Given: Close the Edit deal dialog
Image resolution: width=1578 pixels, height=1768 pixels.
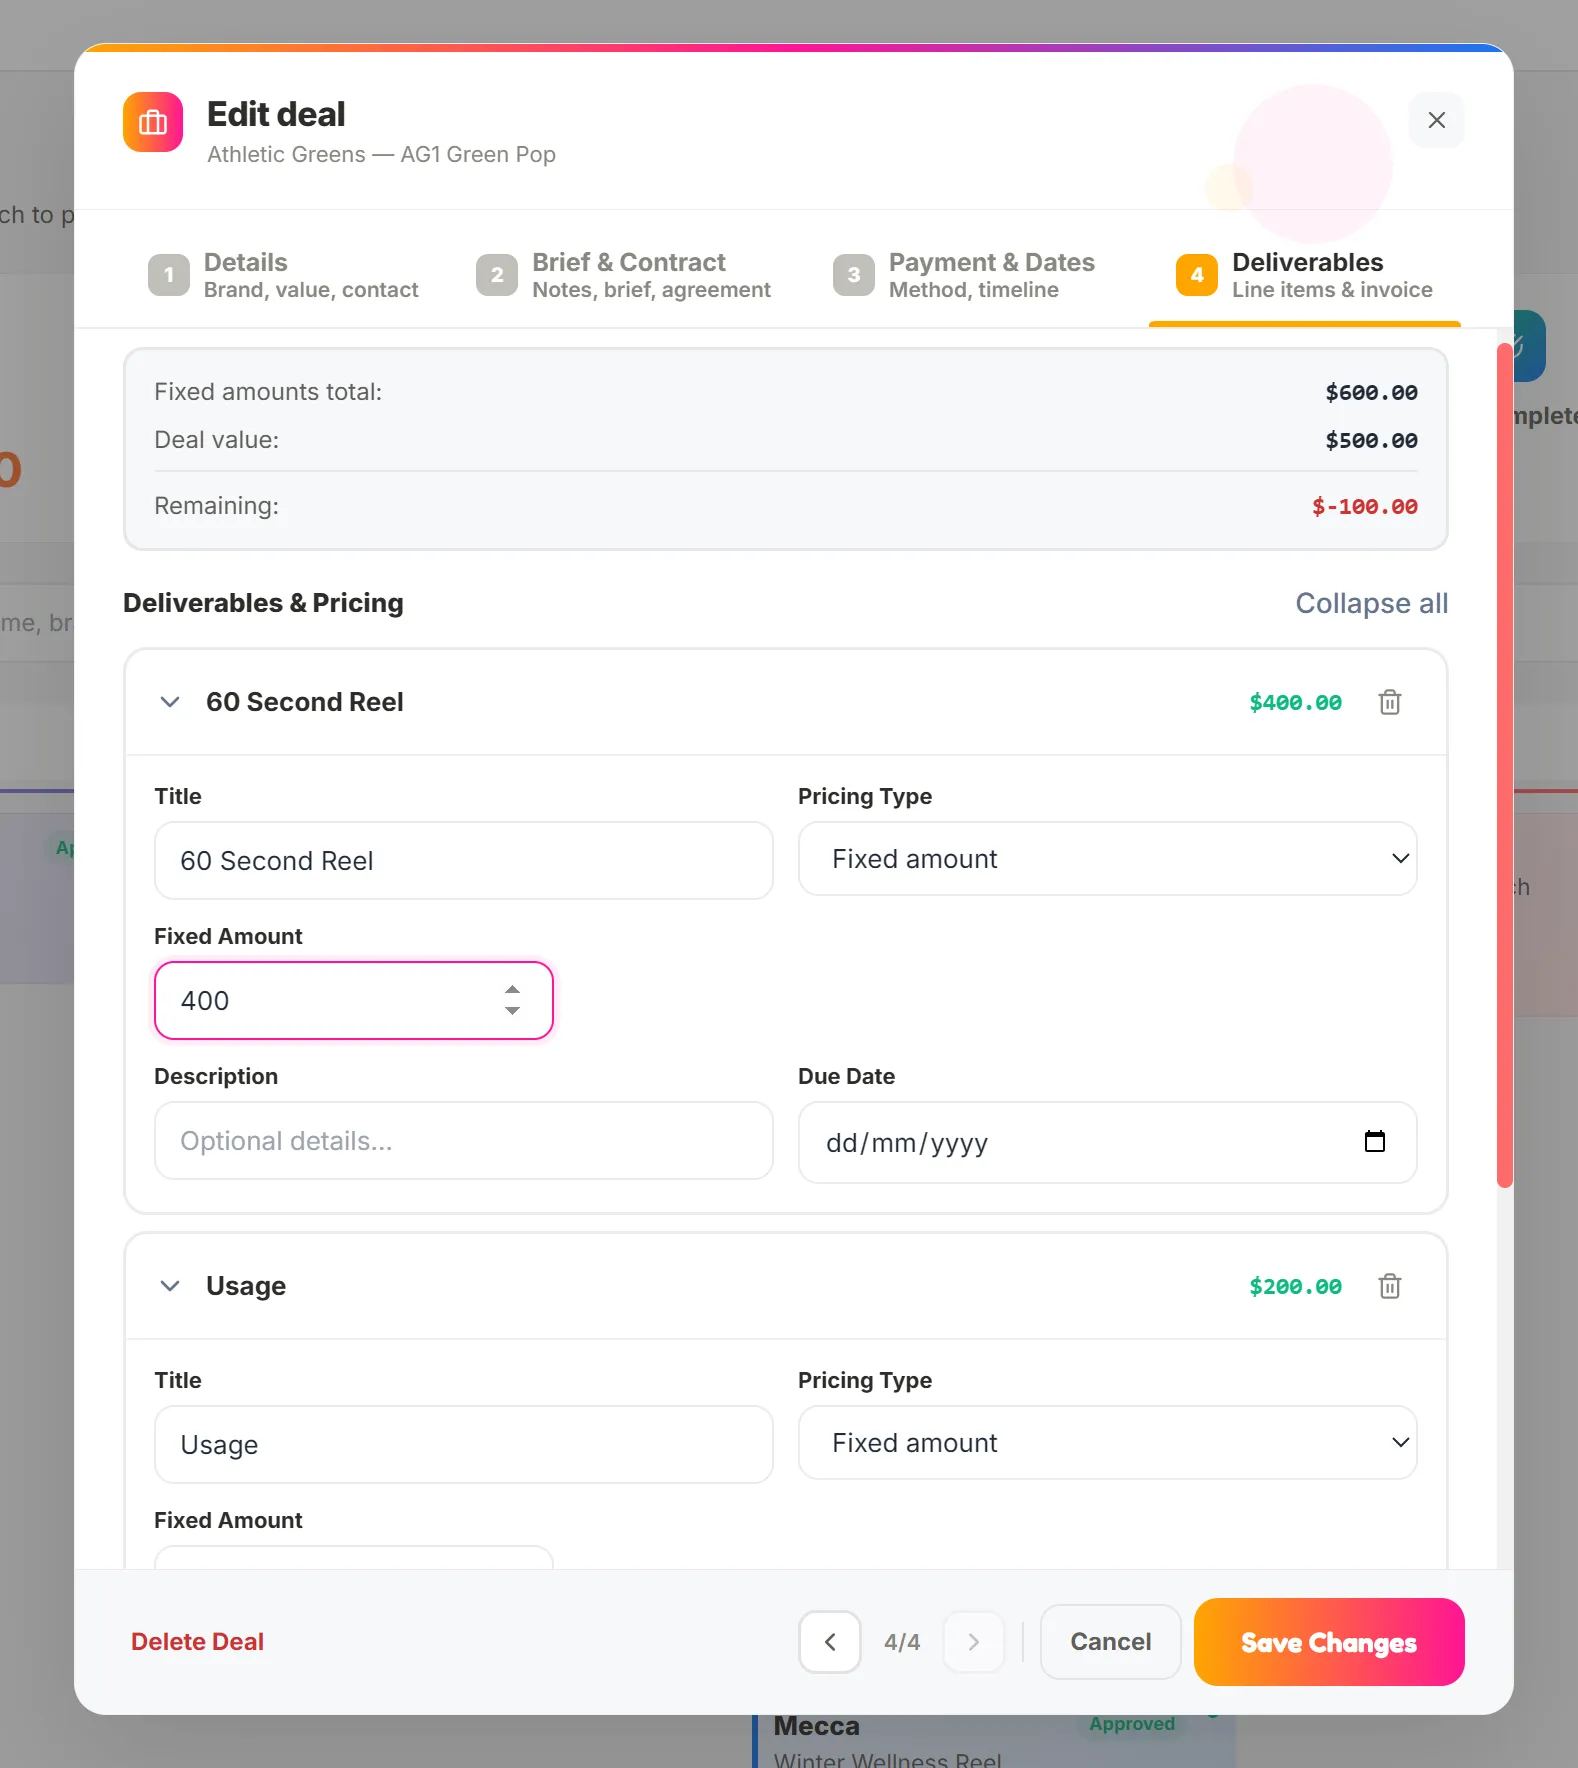Looking at the screenshot, I should (x=1436, y=120).
